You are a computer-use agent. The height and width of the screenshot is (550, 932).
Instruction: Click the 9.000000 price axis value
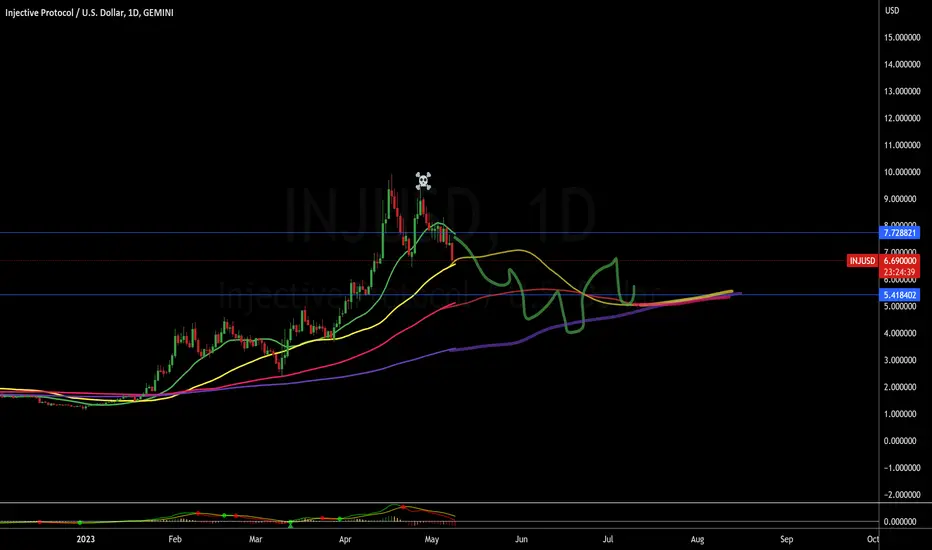[900, 199]
